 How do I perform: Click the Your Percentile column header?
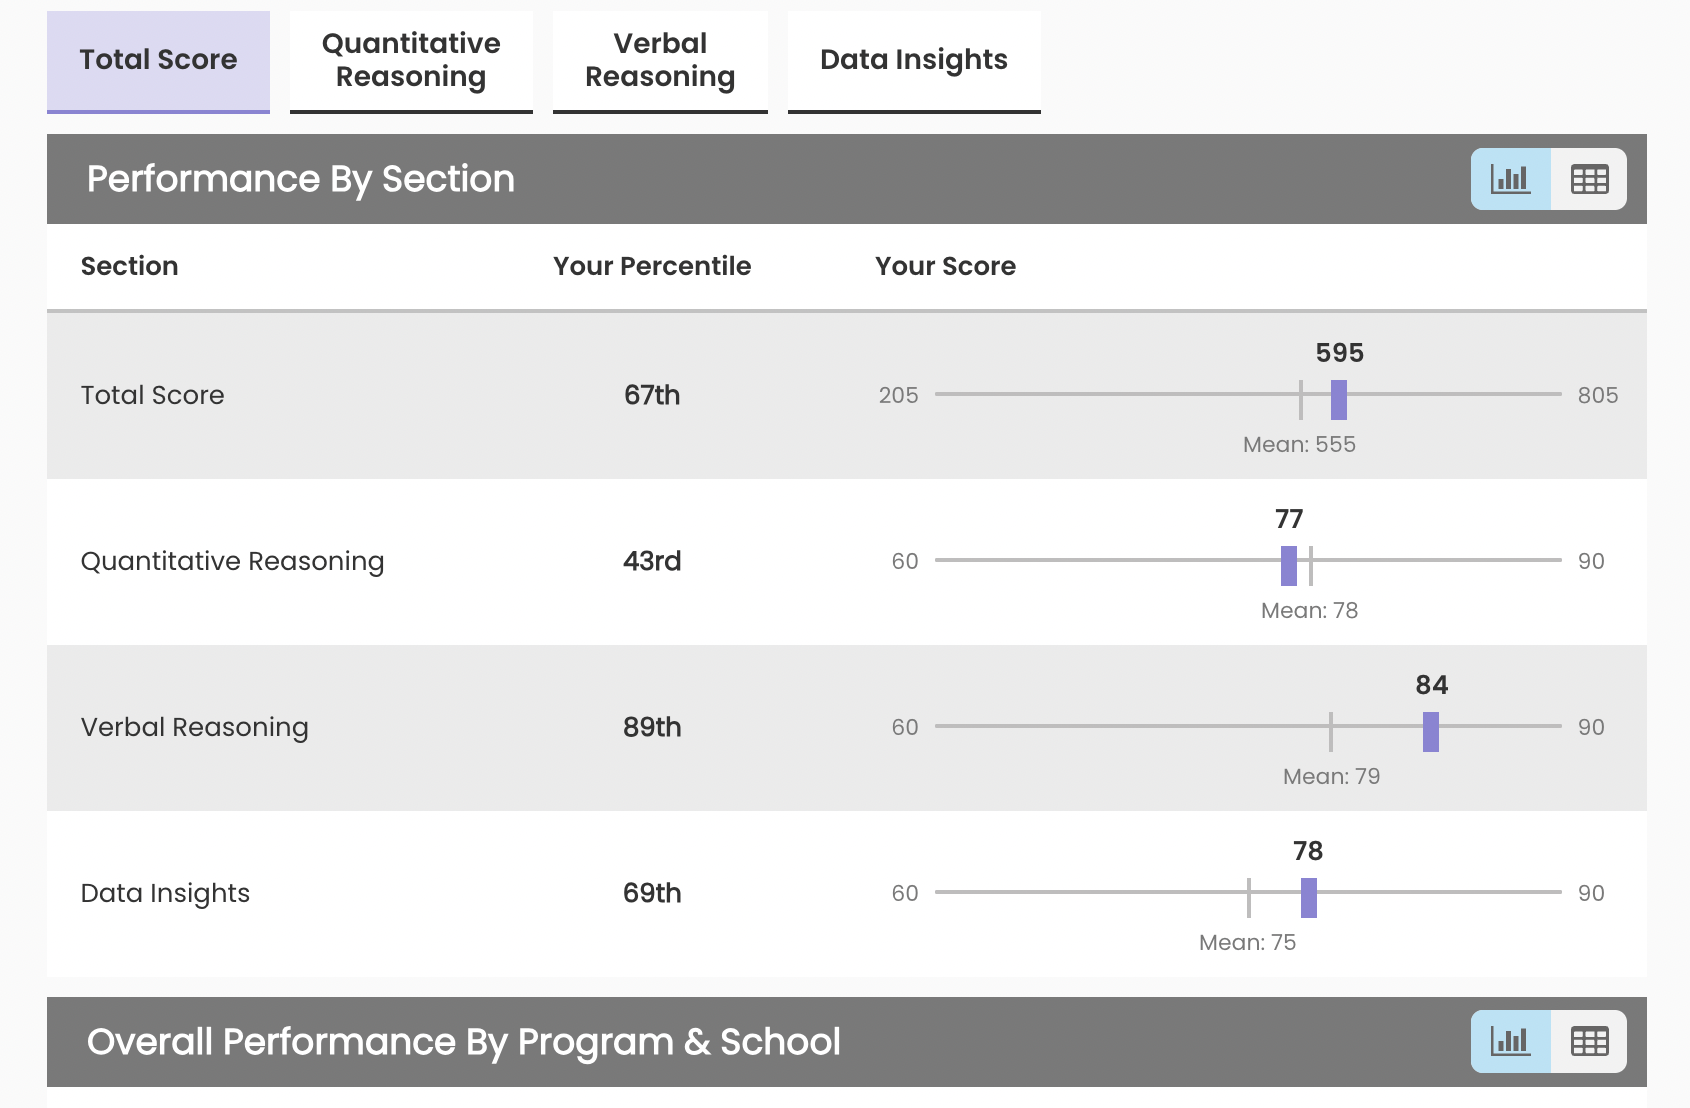click(652, 266)
